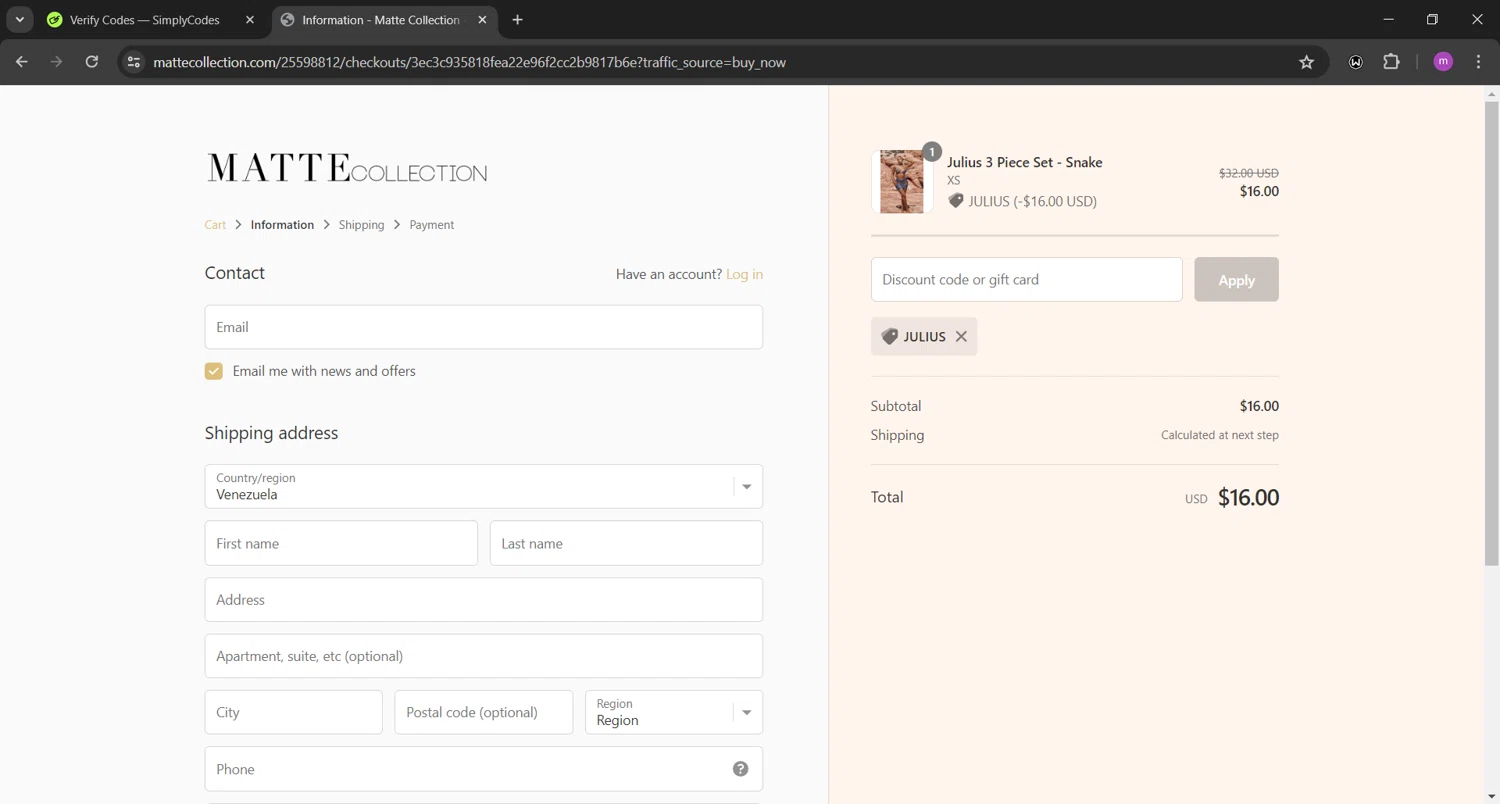Click the Payment breadcrumb step
The width and height of the screenshot is (1500, 804).
pos(431,225)
